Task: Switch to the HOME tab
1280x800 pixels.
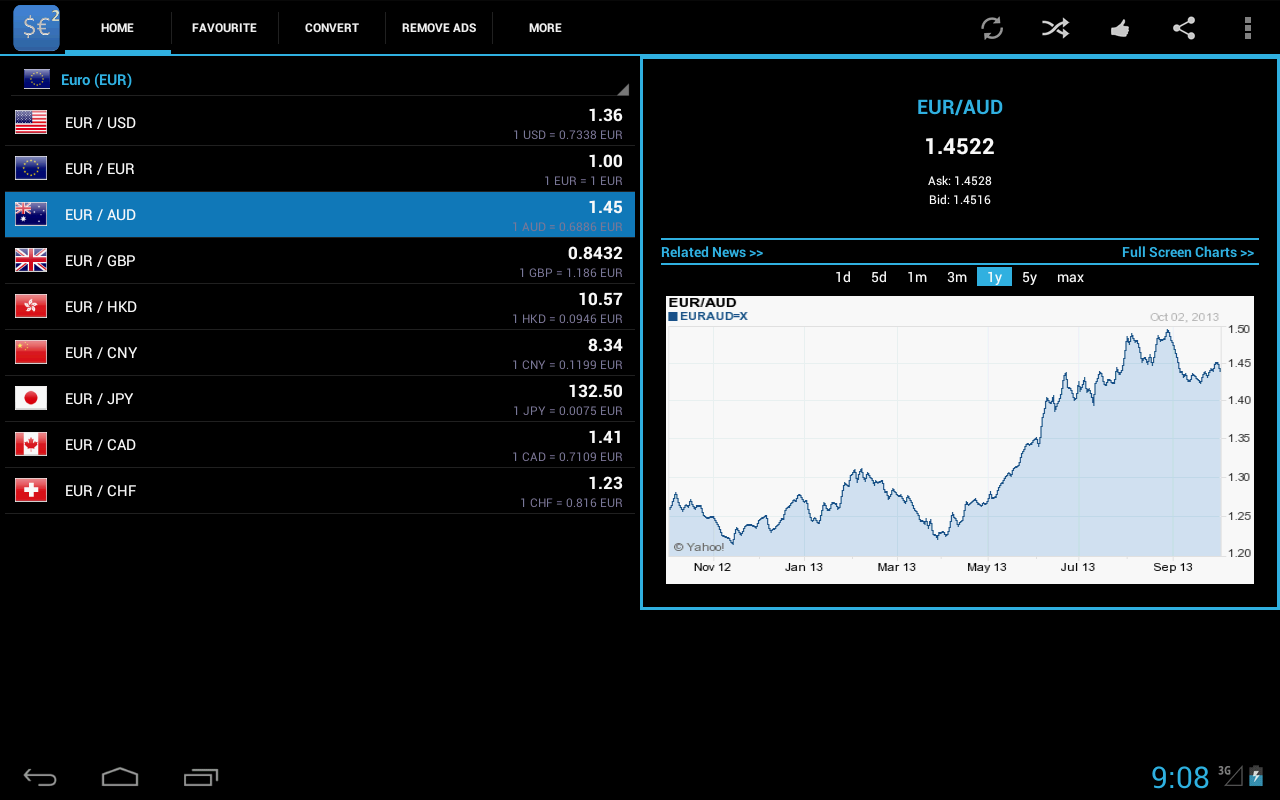Action: pos(117,28)
